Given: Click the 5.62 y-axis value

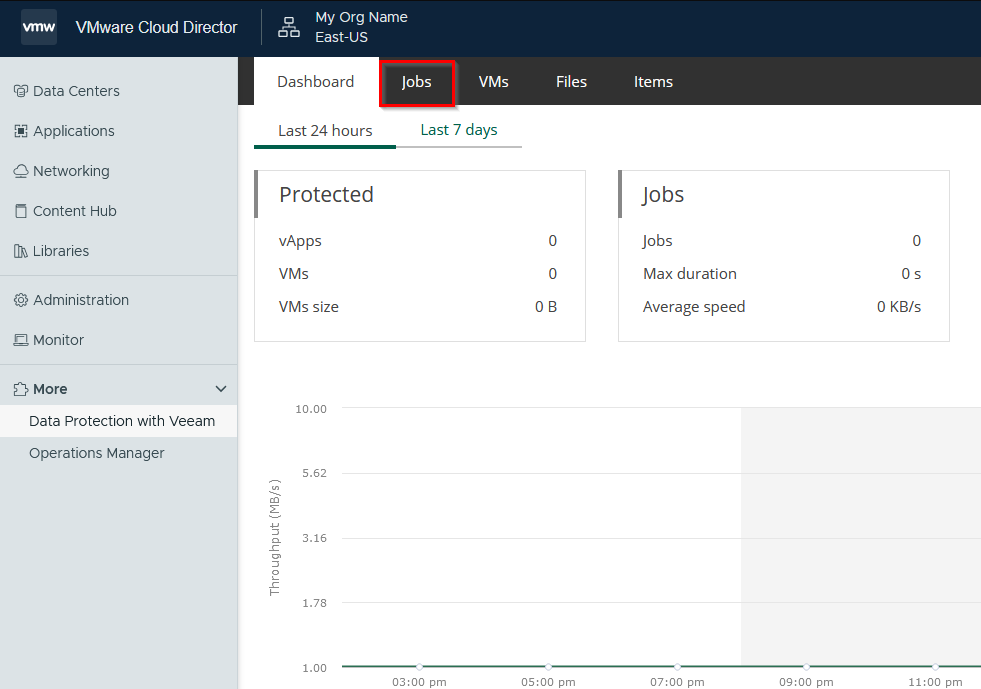Looking at the screenshot, I should coord(314,473).
